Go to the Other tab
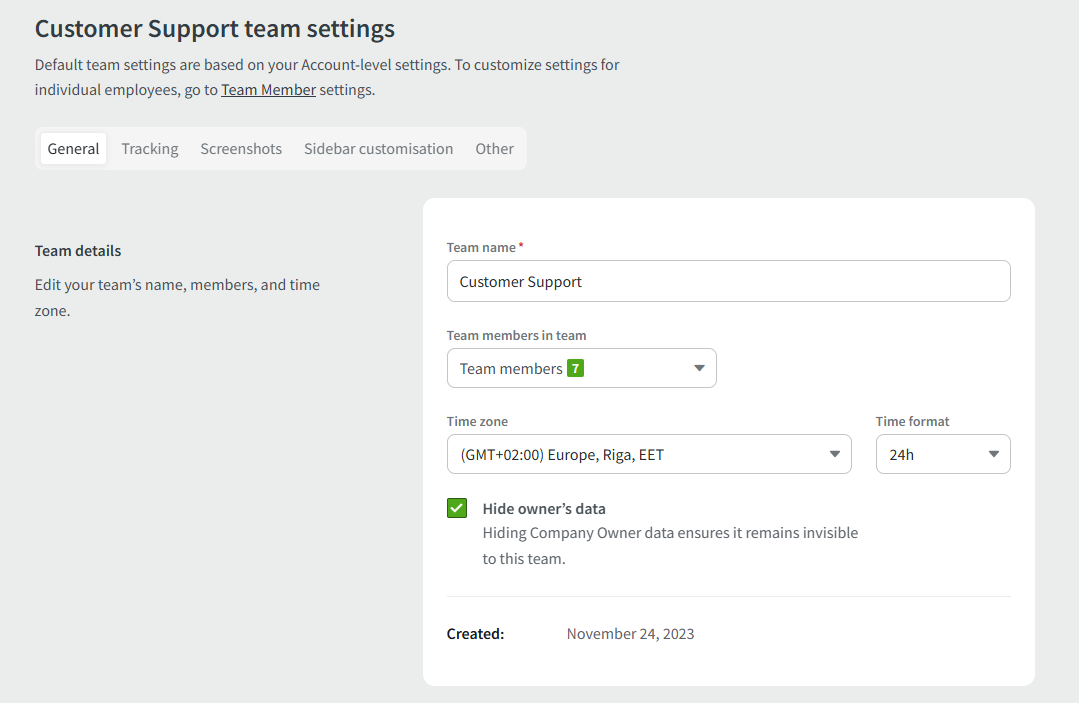Screen dimensions: 1079x703 [494, 149]
